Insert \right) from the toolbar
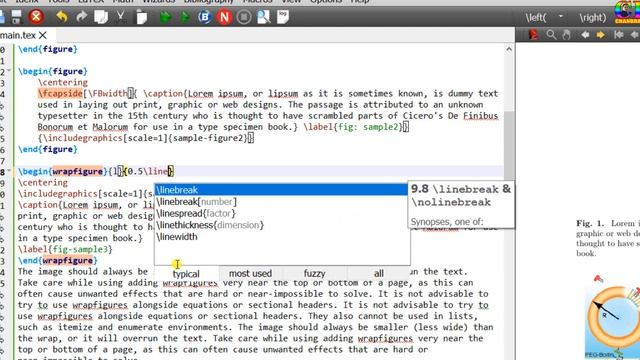The image size is (640, 360). (593, 17)
